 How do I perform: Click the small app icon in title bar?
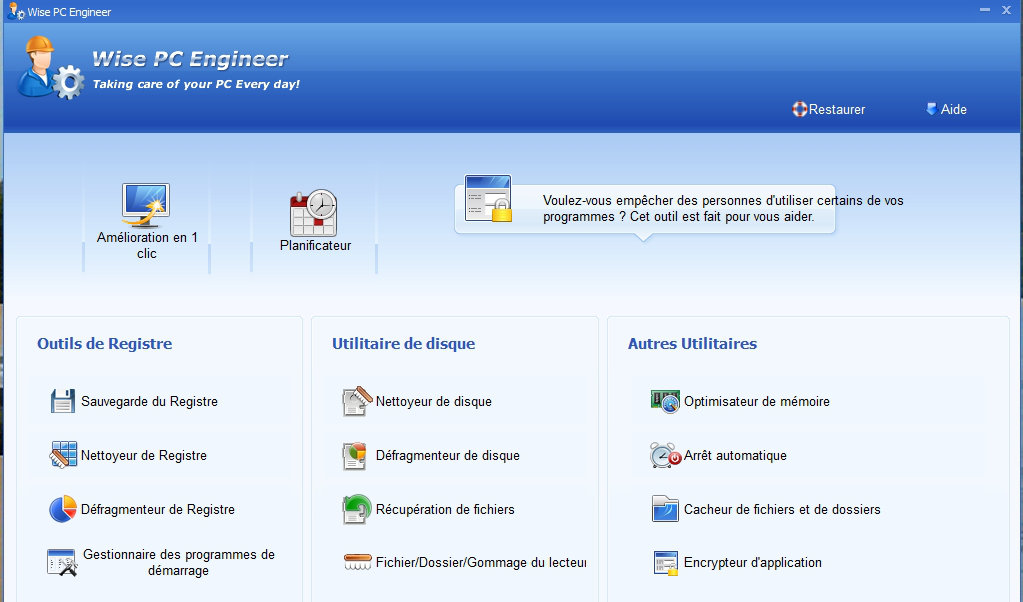(16, 11)
